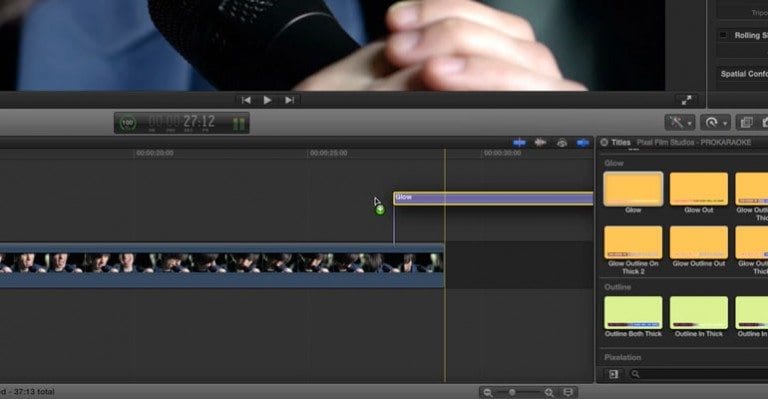Click the Glow section header
Screen dimensions: 768x399
[x=614, y=163]
